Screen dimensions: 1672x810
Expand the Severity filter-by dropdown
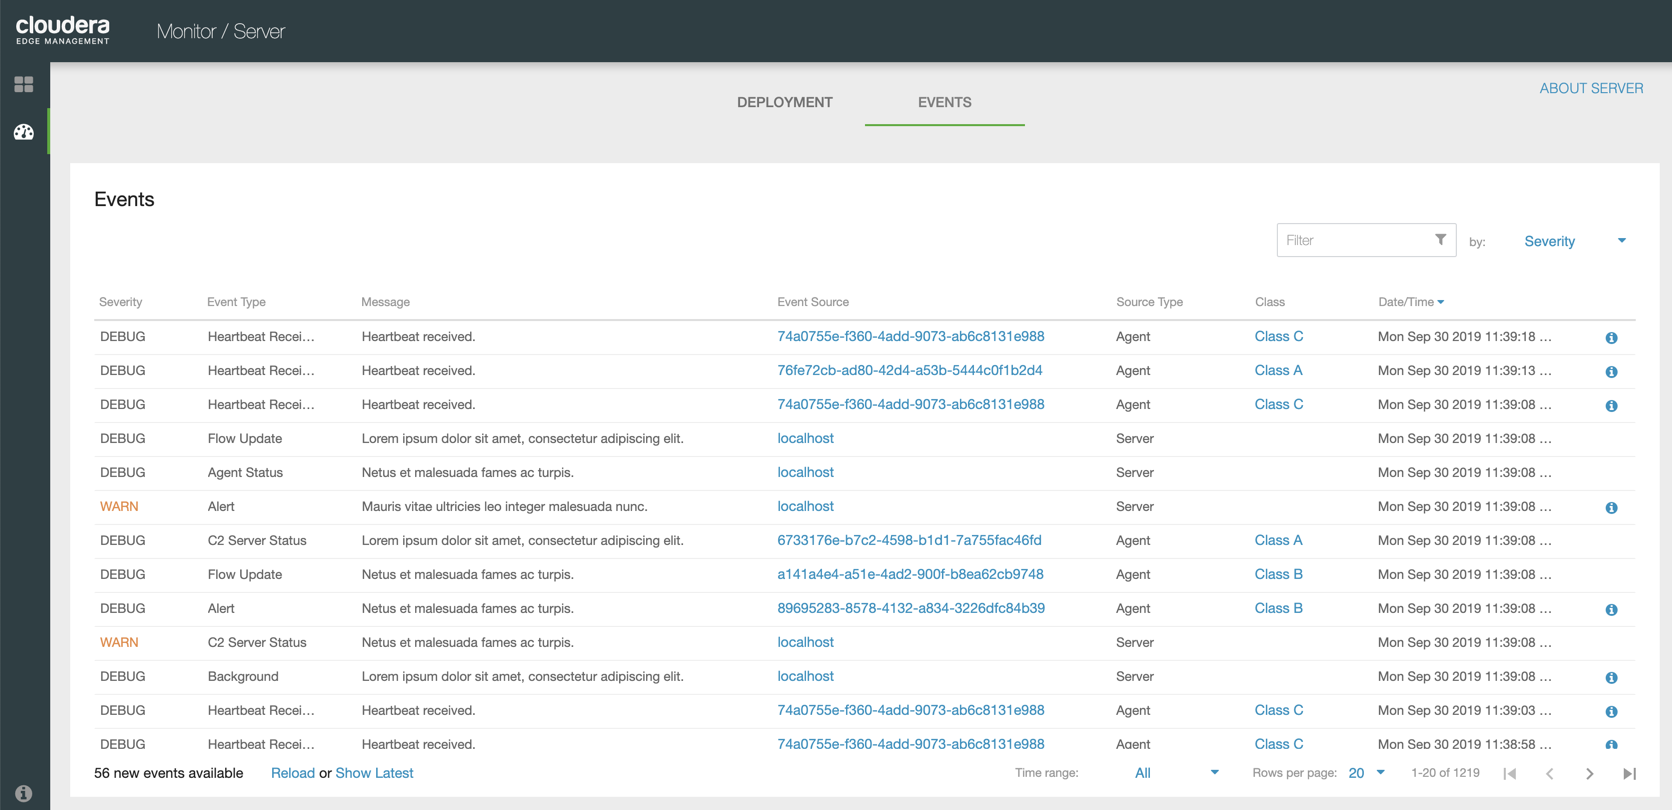1574,241
